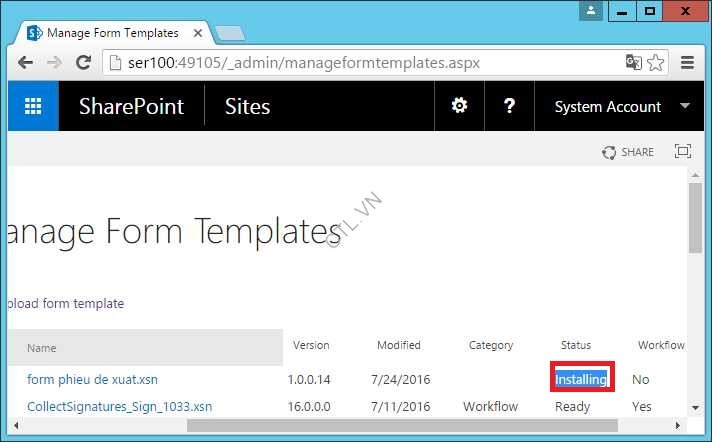Click the Help question mark icon
Image resolution: width=712 pixels, height=442 pixels.
coord(509,106)
